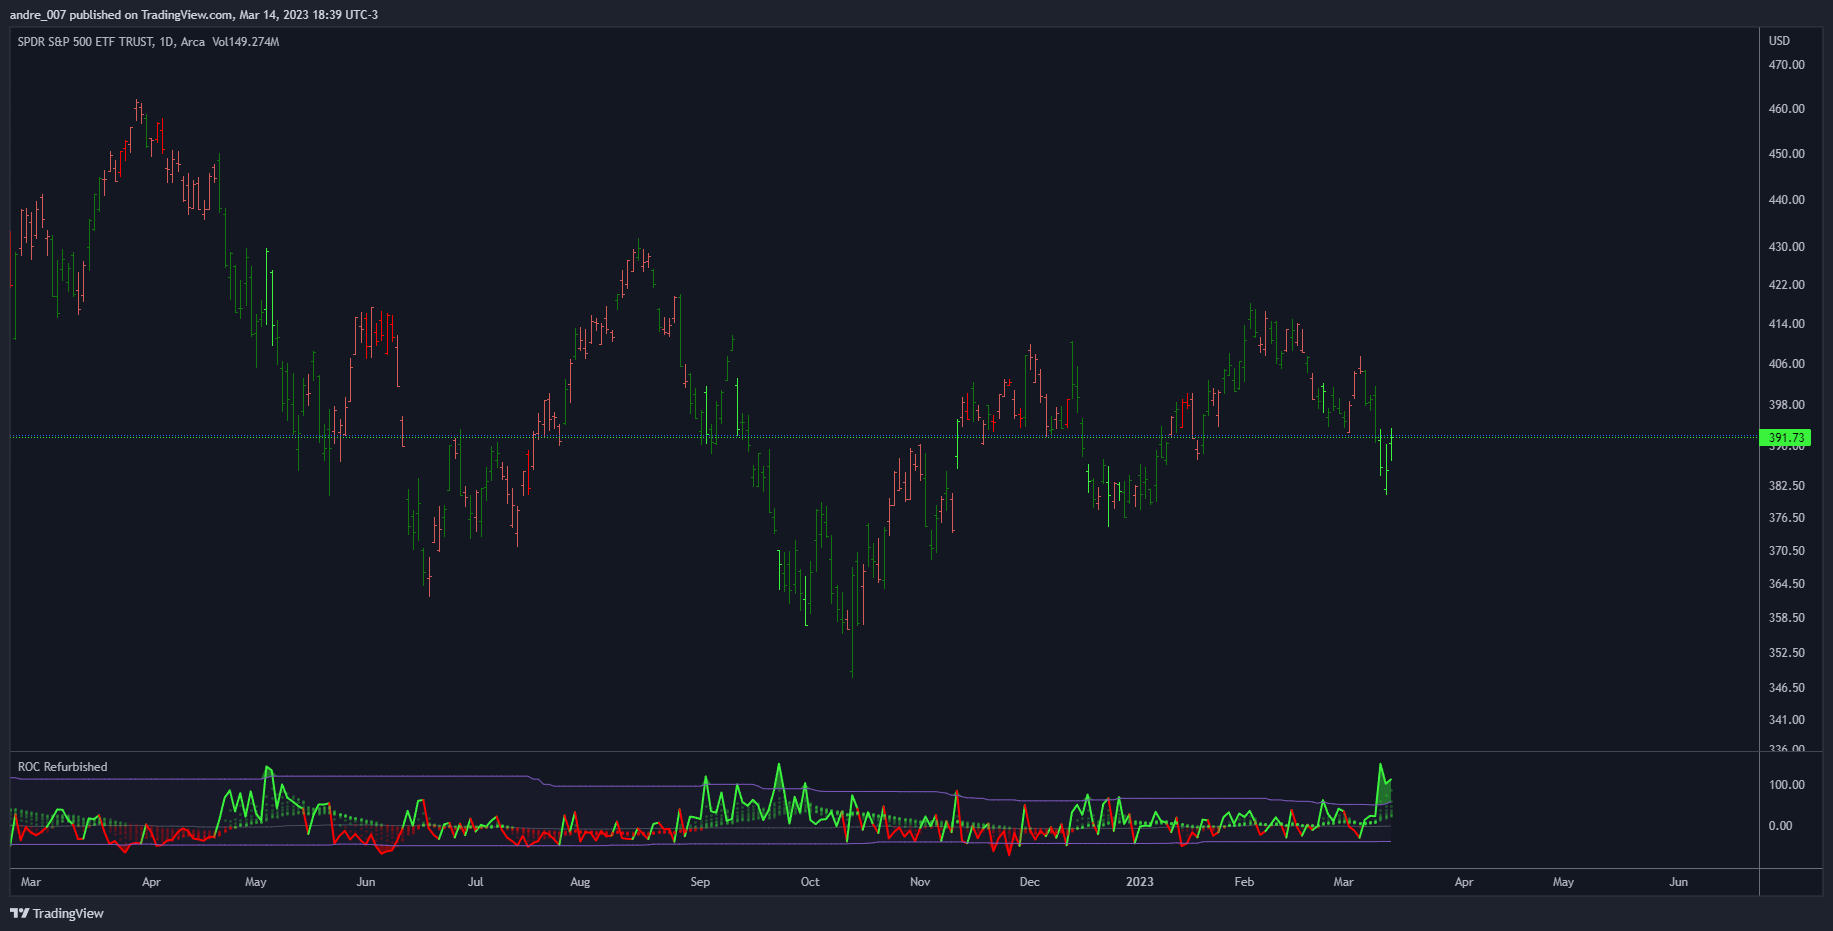Click the 450.00 price axis label

coord(1786,154)
